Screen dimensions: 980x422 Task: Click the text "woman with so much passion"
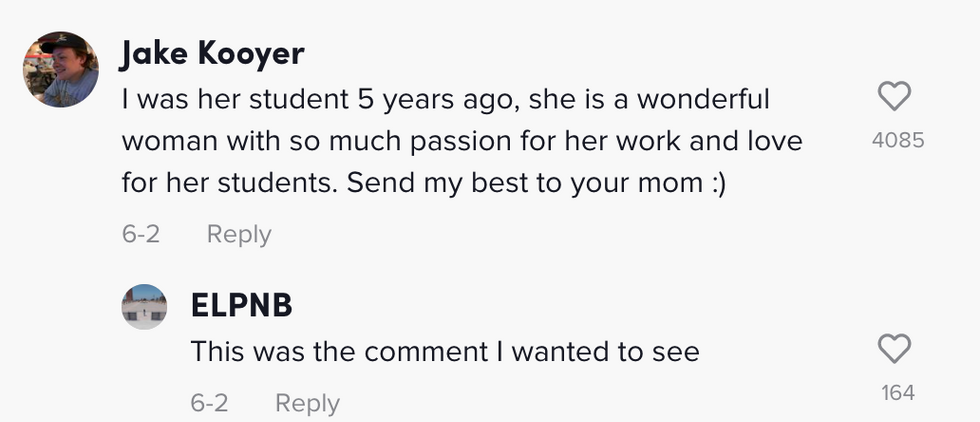(x=295, y=141)
